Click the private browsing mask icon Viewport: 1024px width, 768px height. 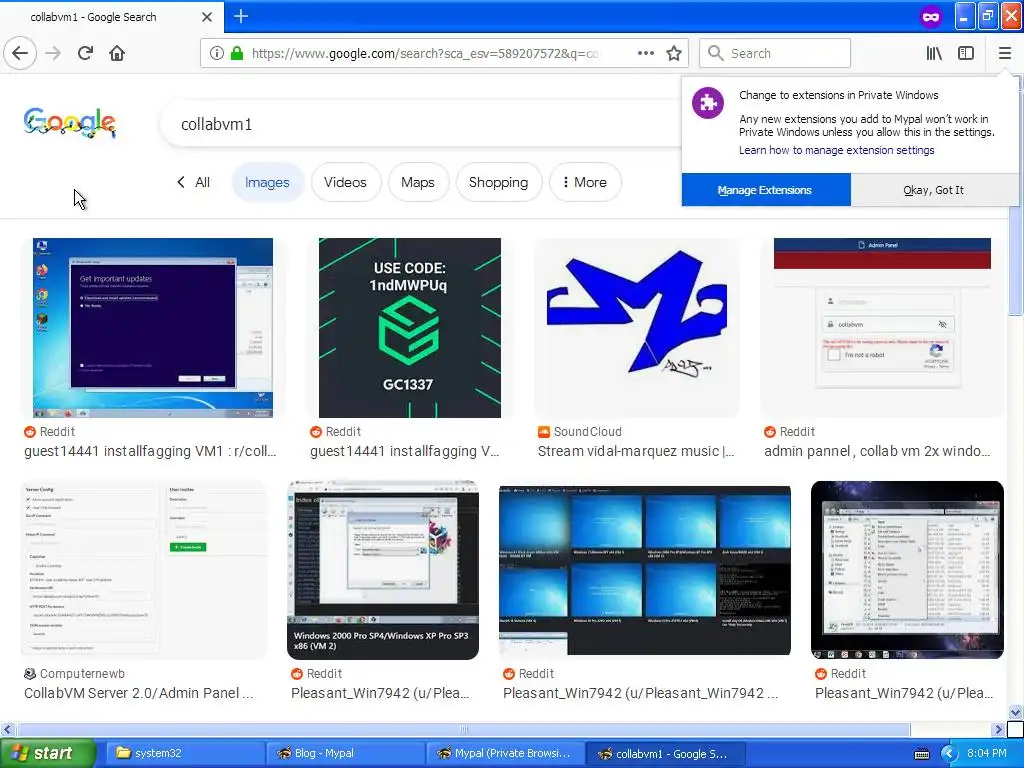pyautogui.click(x=931, y=17)
